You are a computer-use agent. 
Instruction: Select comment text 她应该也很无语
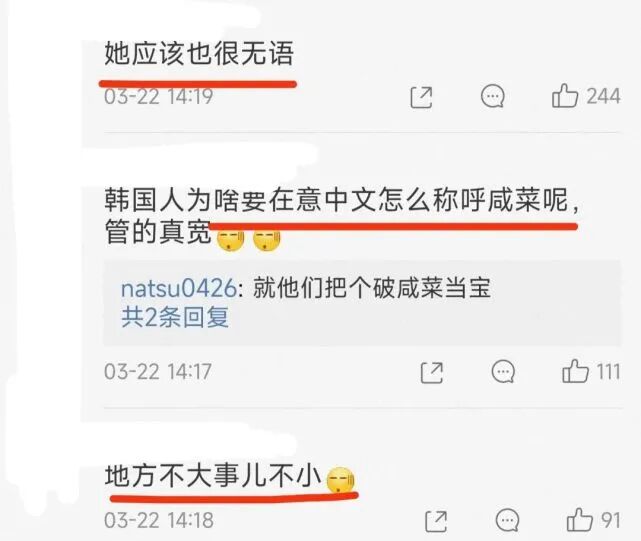click(199, 53)
